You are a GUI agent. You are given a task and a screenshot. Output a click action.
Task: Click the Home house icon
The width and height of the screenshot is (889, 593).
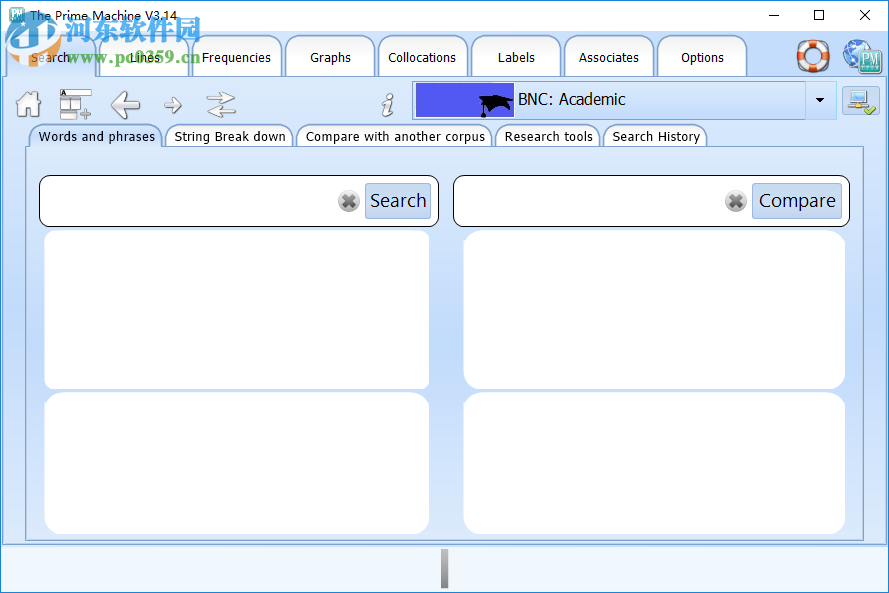[x=28, y=104]
